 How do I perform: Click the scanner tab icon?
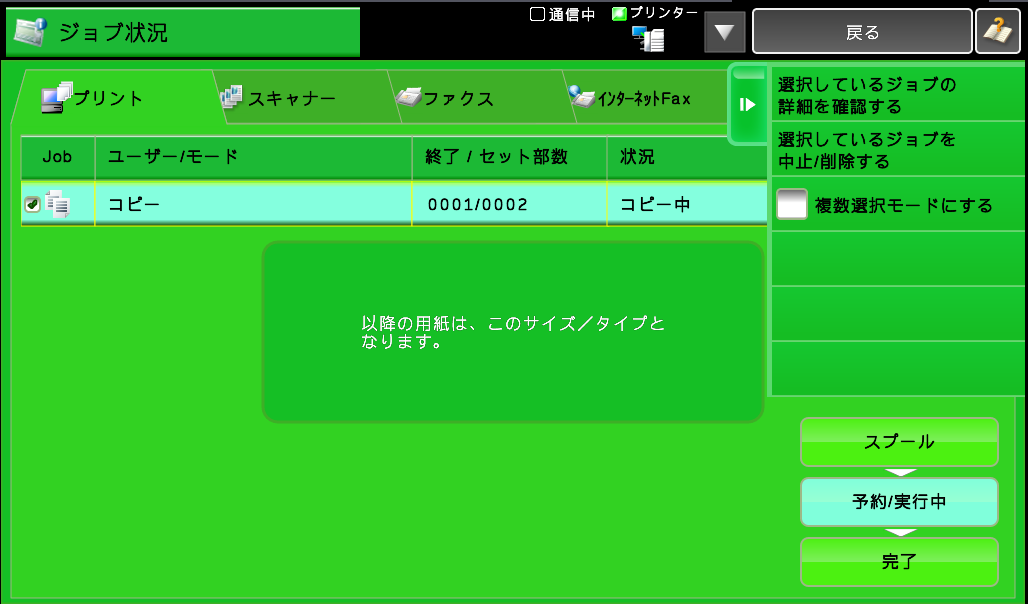pyautogui.click(x=231, y=97)
